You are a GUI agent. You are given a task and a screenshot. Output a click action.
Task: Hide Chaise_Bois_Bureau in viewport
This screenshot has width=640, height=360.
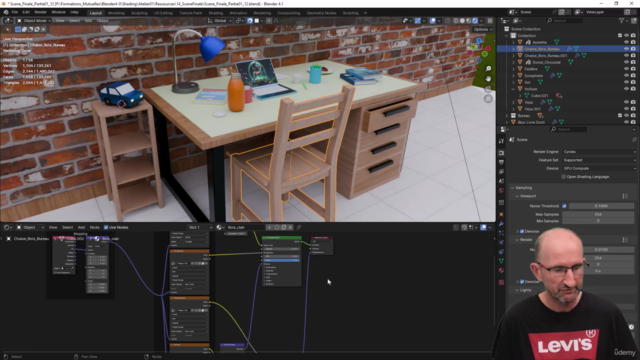[626, 49]
